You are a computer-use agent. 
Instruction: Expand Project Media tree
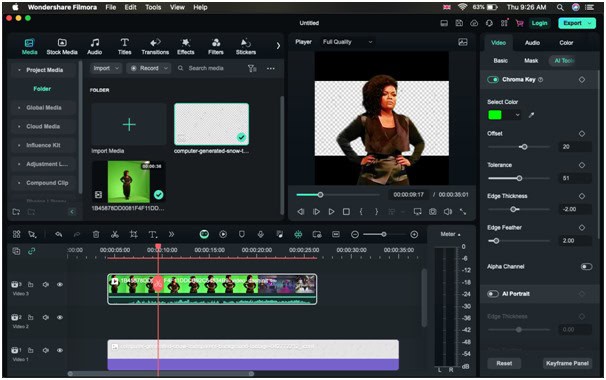[19, 70]
